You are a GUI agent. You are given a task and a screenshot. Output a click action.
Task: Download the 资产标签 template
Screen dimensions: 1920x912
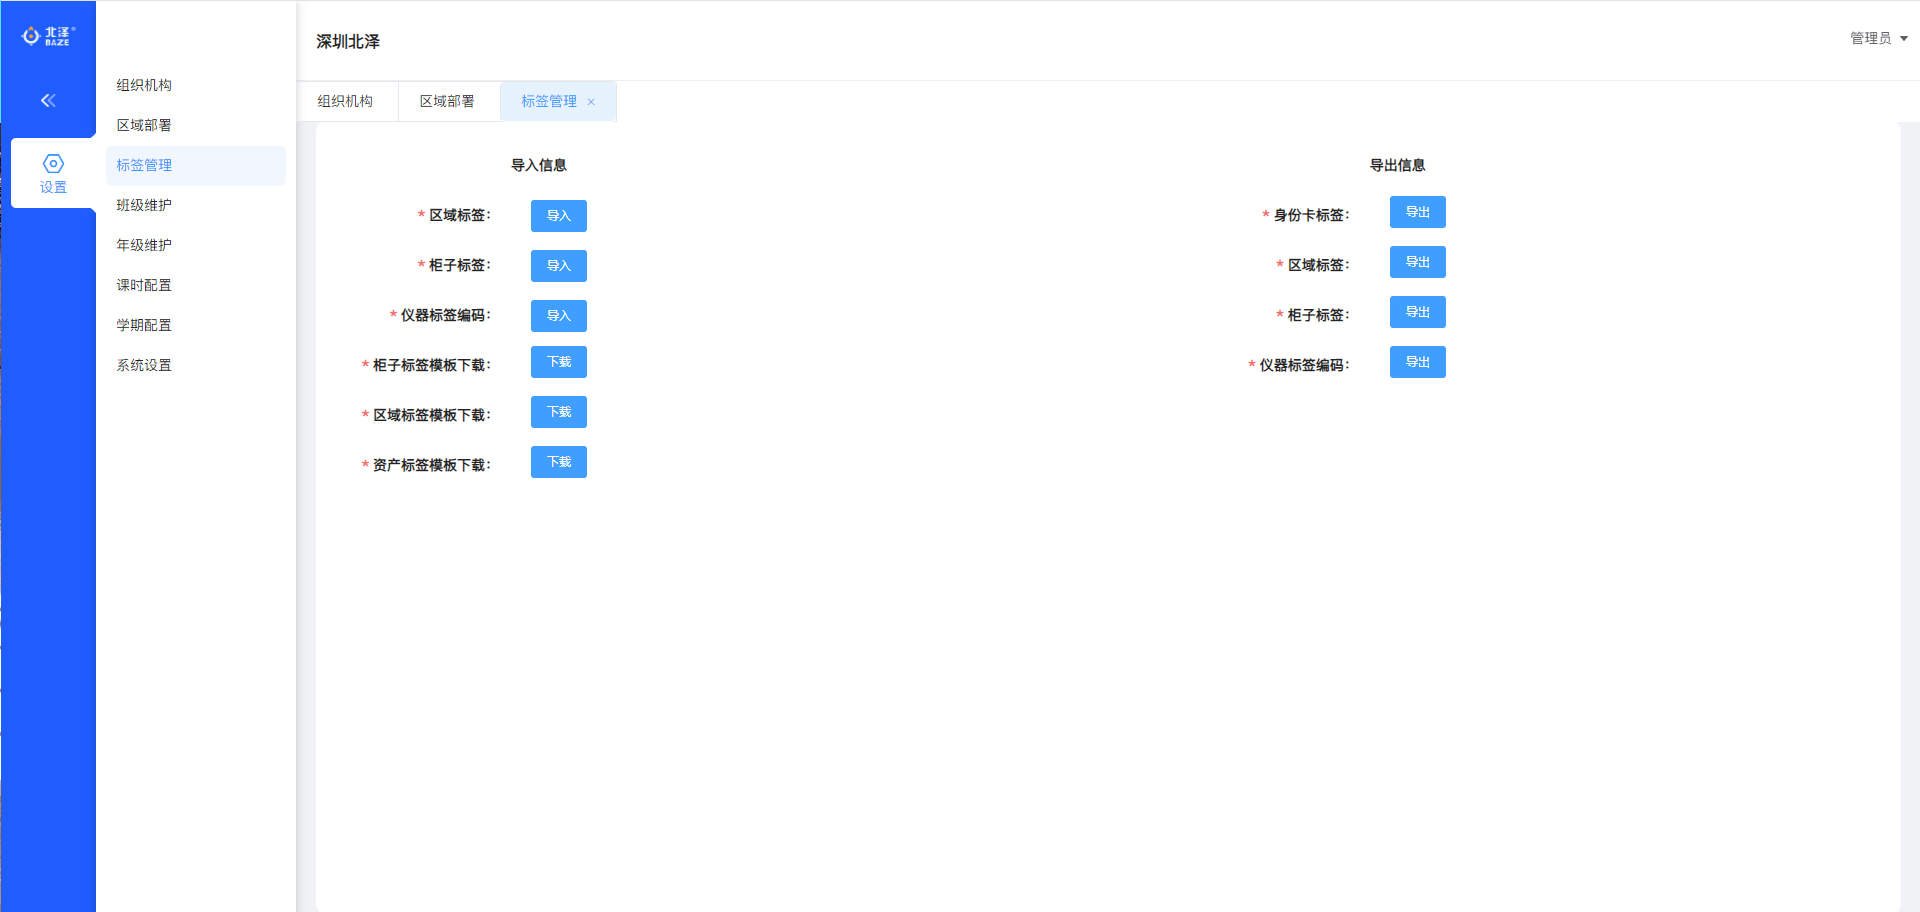pyautogui.click(x=558, y=462)
